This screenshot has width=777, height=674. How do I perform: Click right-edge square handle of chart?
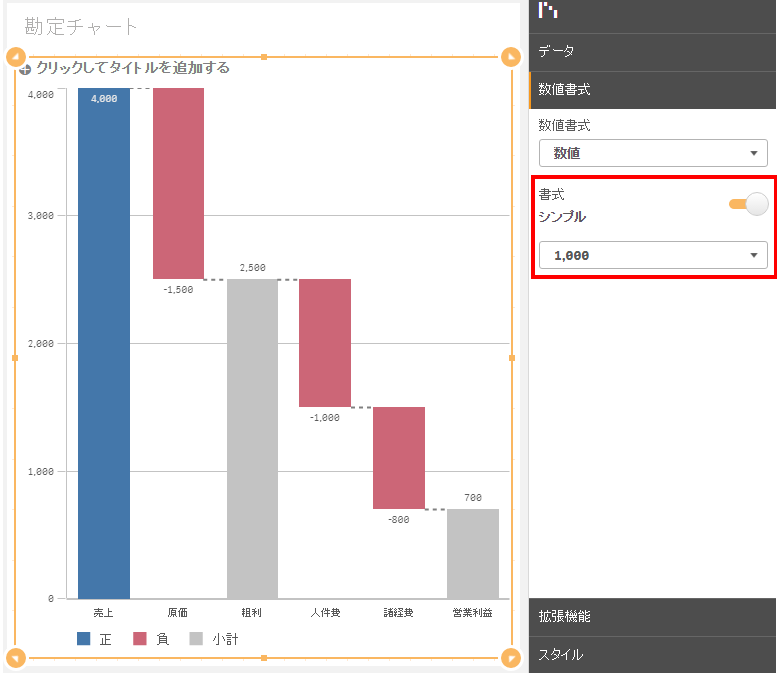coord(512,358)
